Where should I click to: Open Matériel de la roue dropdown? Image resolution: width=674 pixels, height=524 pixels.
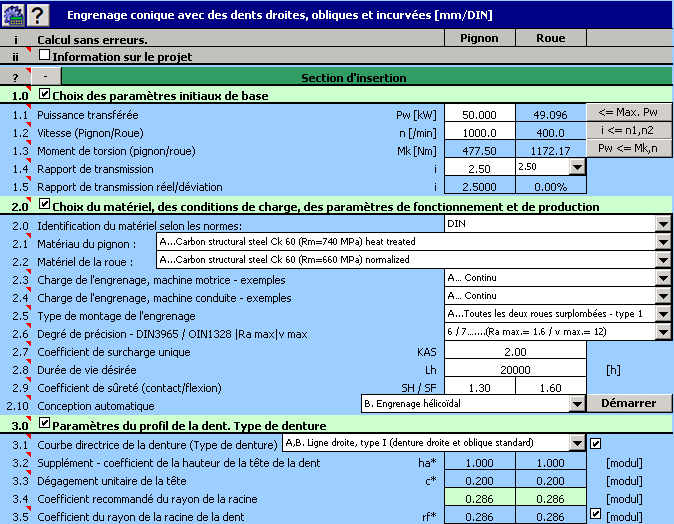(x=663, y=260)
